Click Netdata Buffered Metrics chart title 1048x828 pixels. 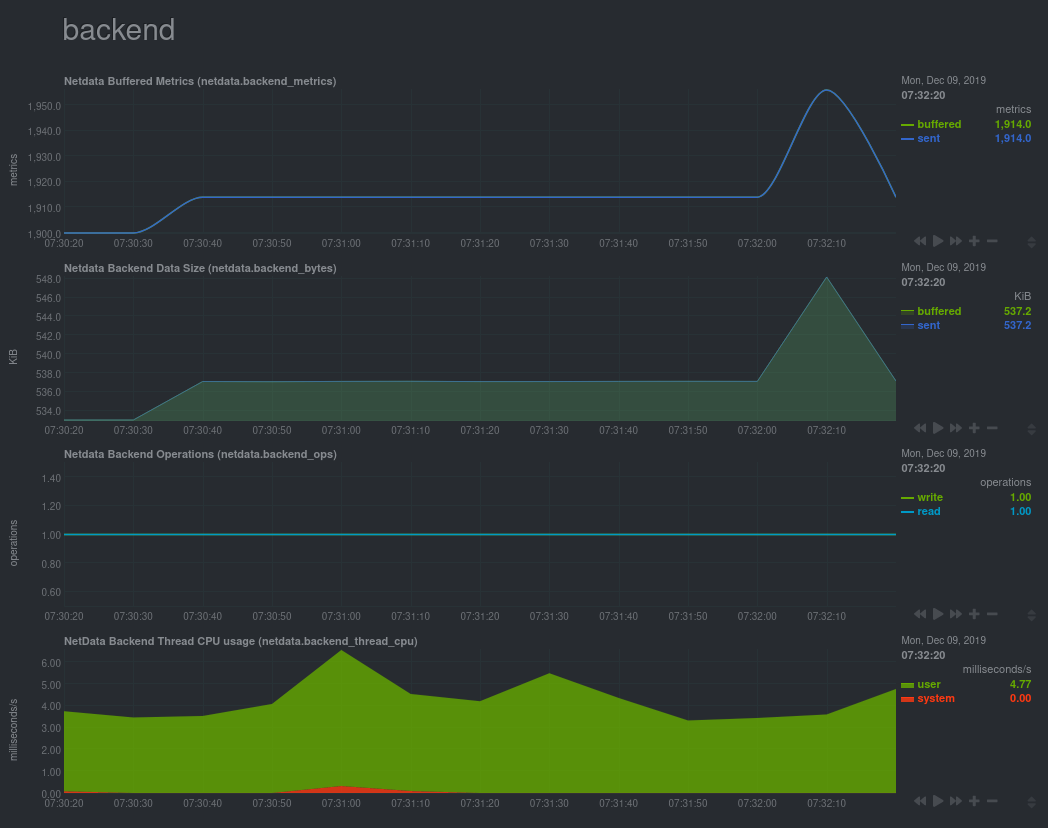200,81
